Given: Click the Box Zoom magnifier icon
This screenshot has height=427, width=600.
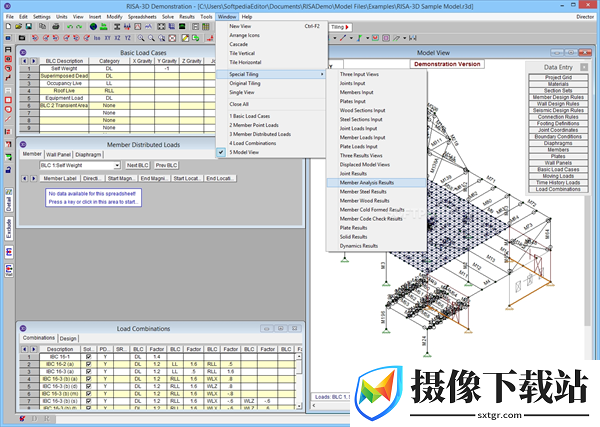Looking at the screenshot, I should pos(162,38).
